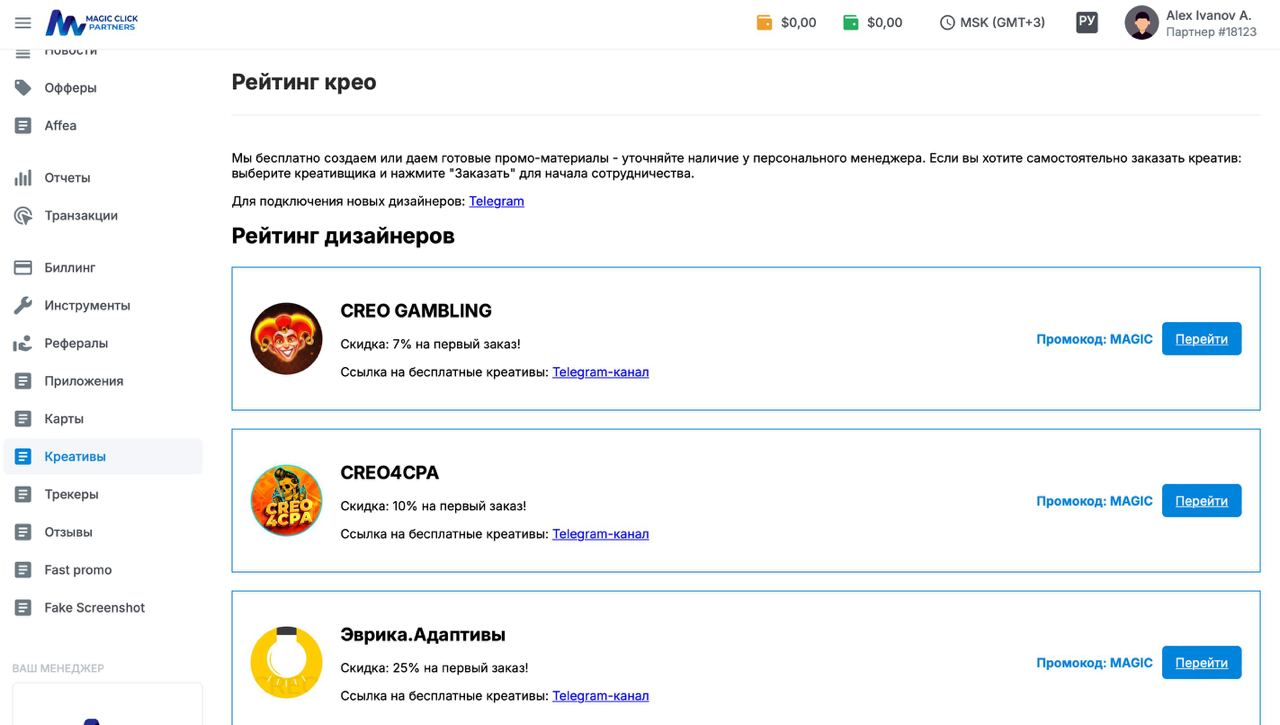The height and width of the screenshot is (725, 1280).
Task: Open Трекеры in the sidebar
Action: pyautogui.click(x=103, y=495)
